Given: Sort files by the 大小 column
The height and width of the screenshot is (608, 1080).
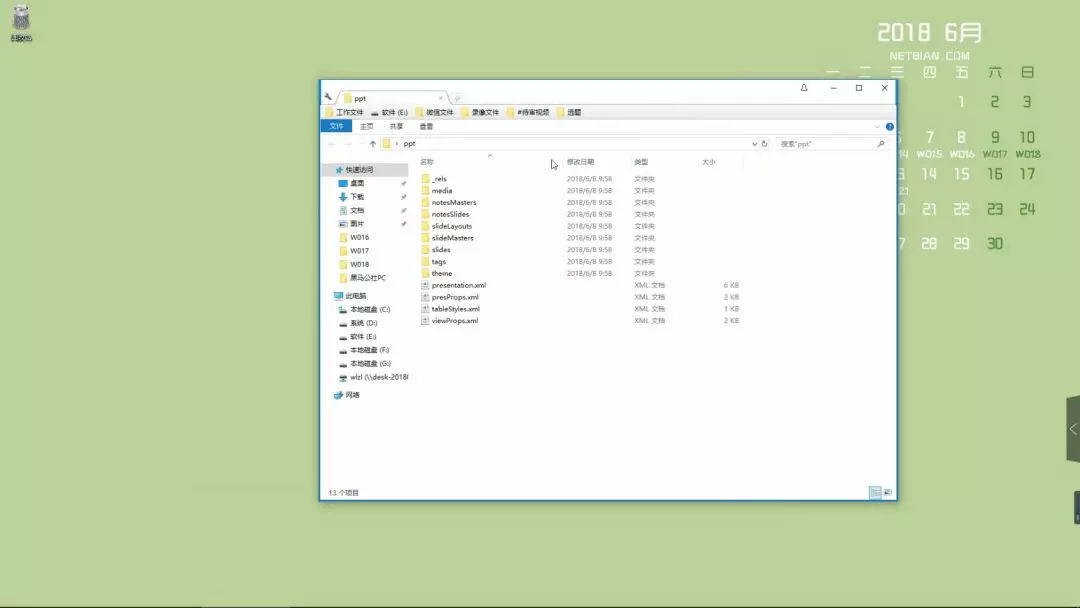Looking at the screenshot, I should click(x=709, y=163).
